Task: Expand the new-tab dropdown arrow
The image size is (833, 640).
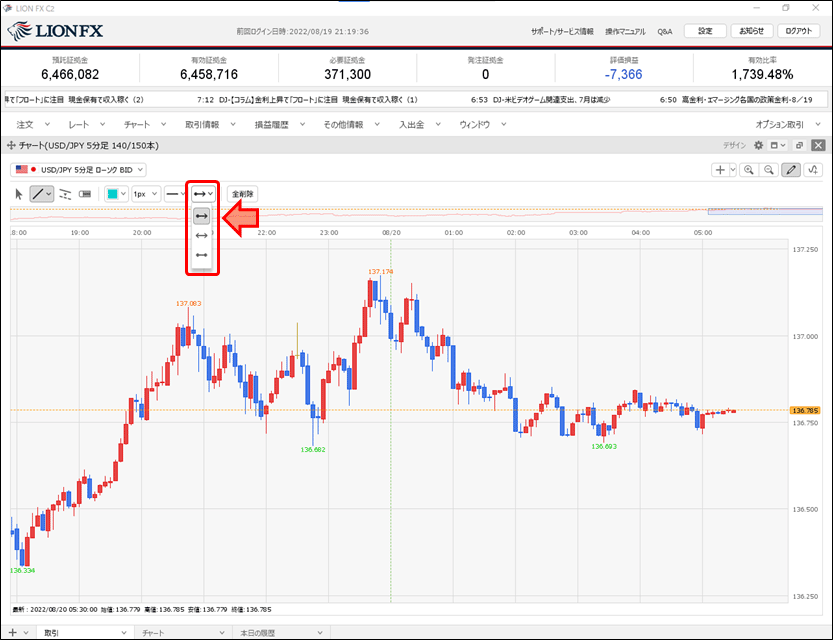Action: [26, 633]
